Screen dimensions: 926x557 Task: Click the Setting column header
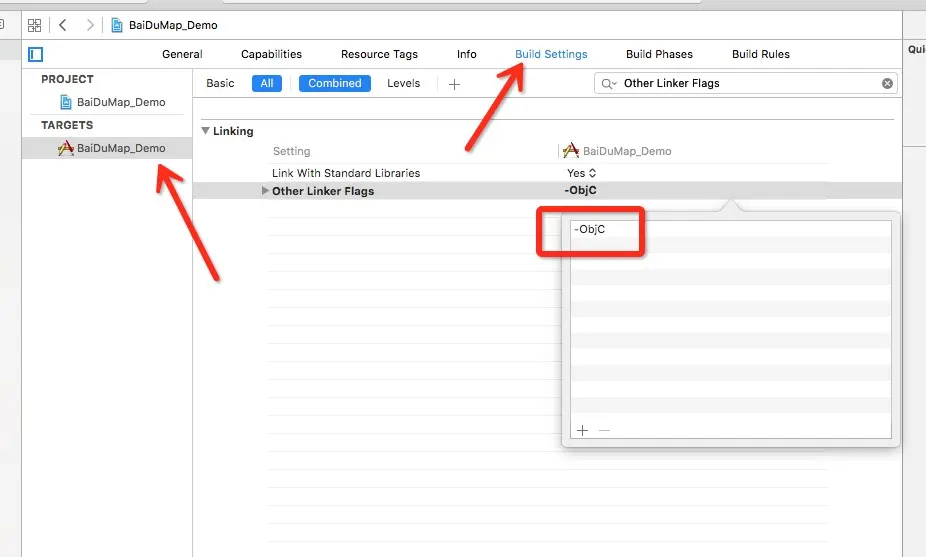pos(291,151)
